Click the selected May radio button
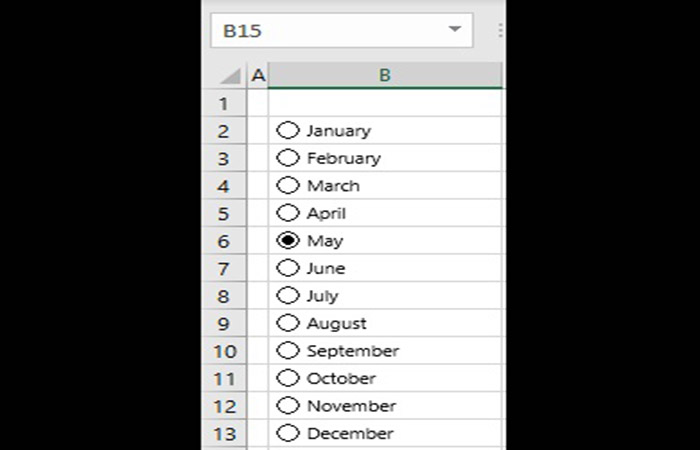This screenshot has height=450, width=700. pyautogui.click(x=288, y=240)
